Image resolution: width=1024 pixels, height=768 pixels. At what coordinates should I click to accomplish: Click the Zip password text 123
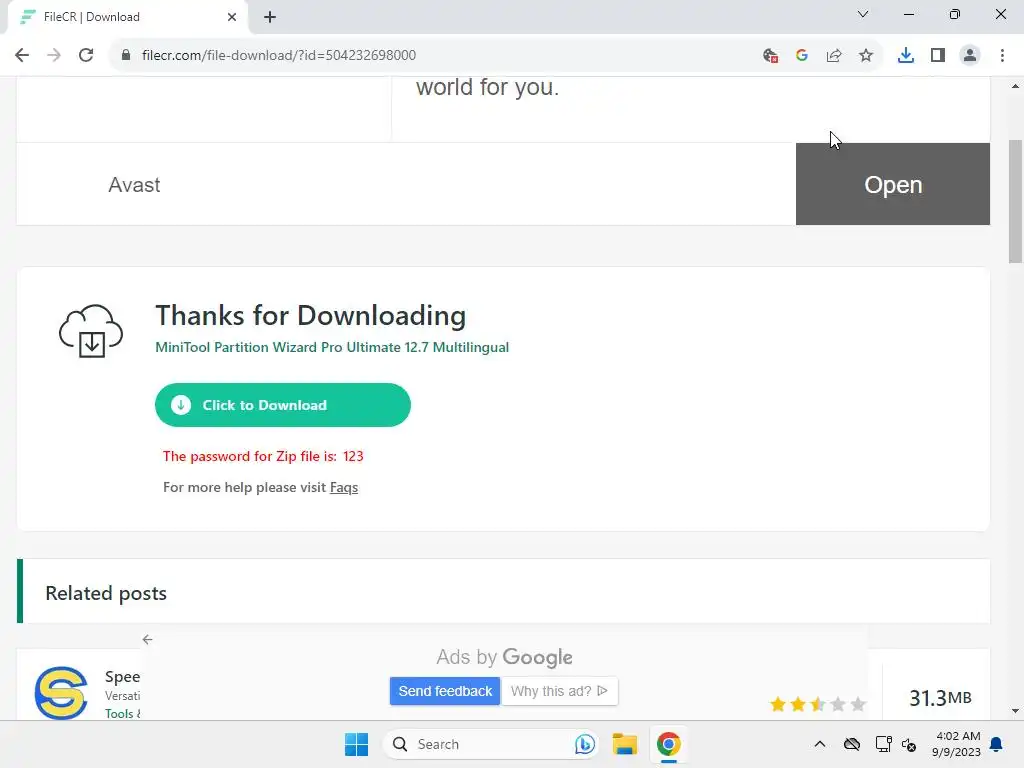353,456
